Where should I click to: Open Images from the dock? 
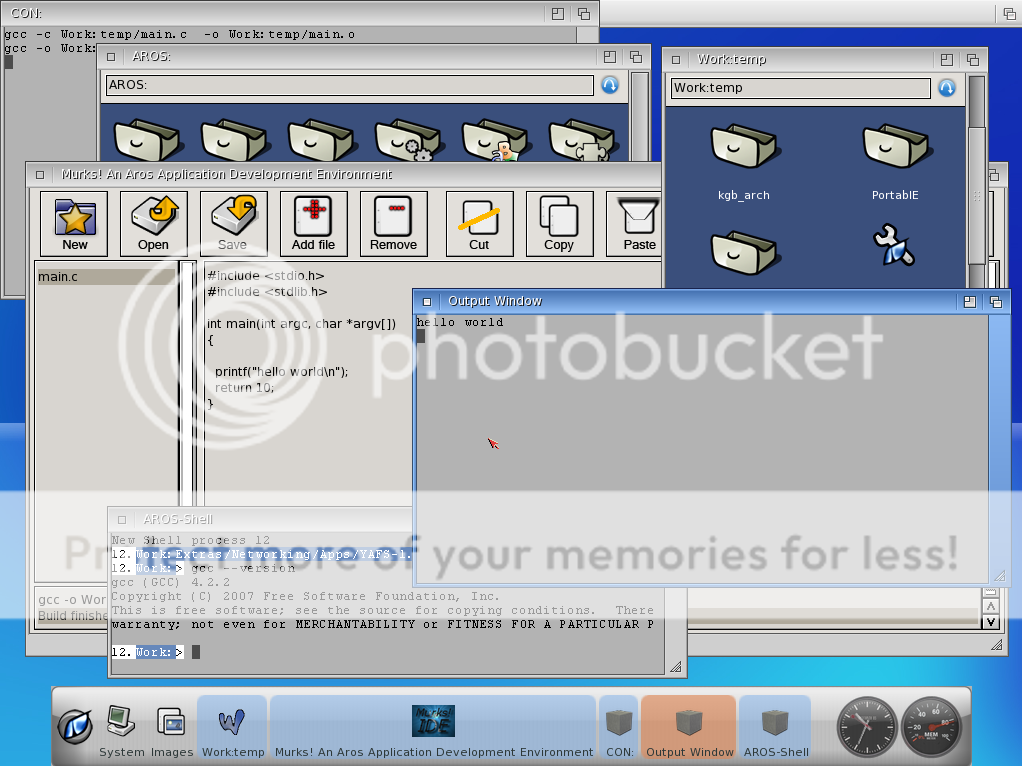[172, 731]
